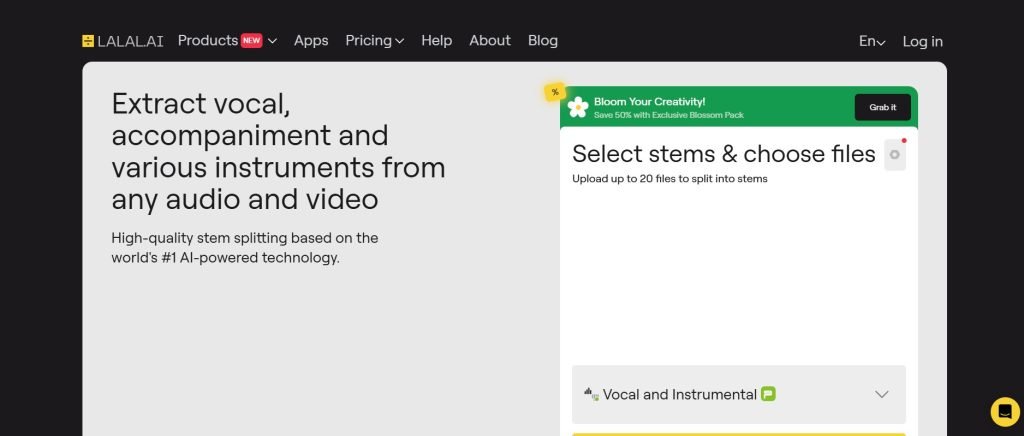The image size is (1024, 436).
Task: Click the Bloom Your Creativity banner text
Action: [649, 102]
